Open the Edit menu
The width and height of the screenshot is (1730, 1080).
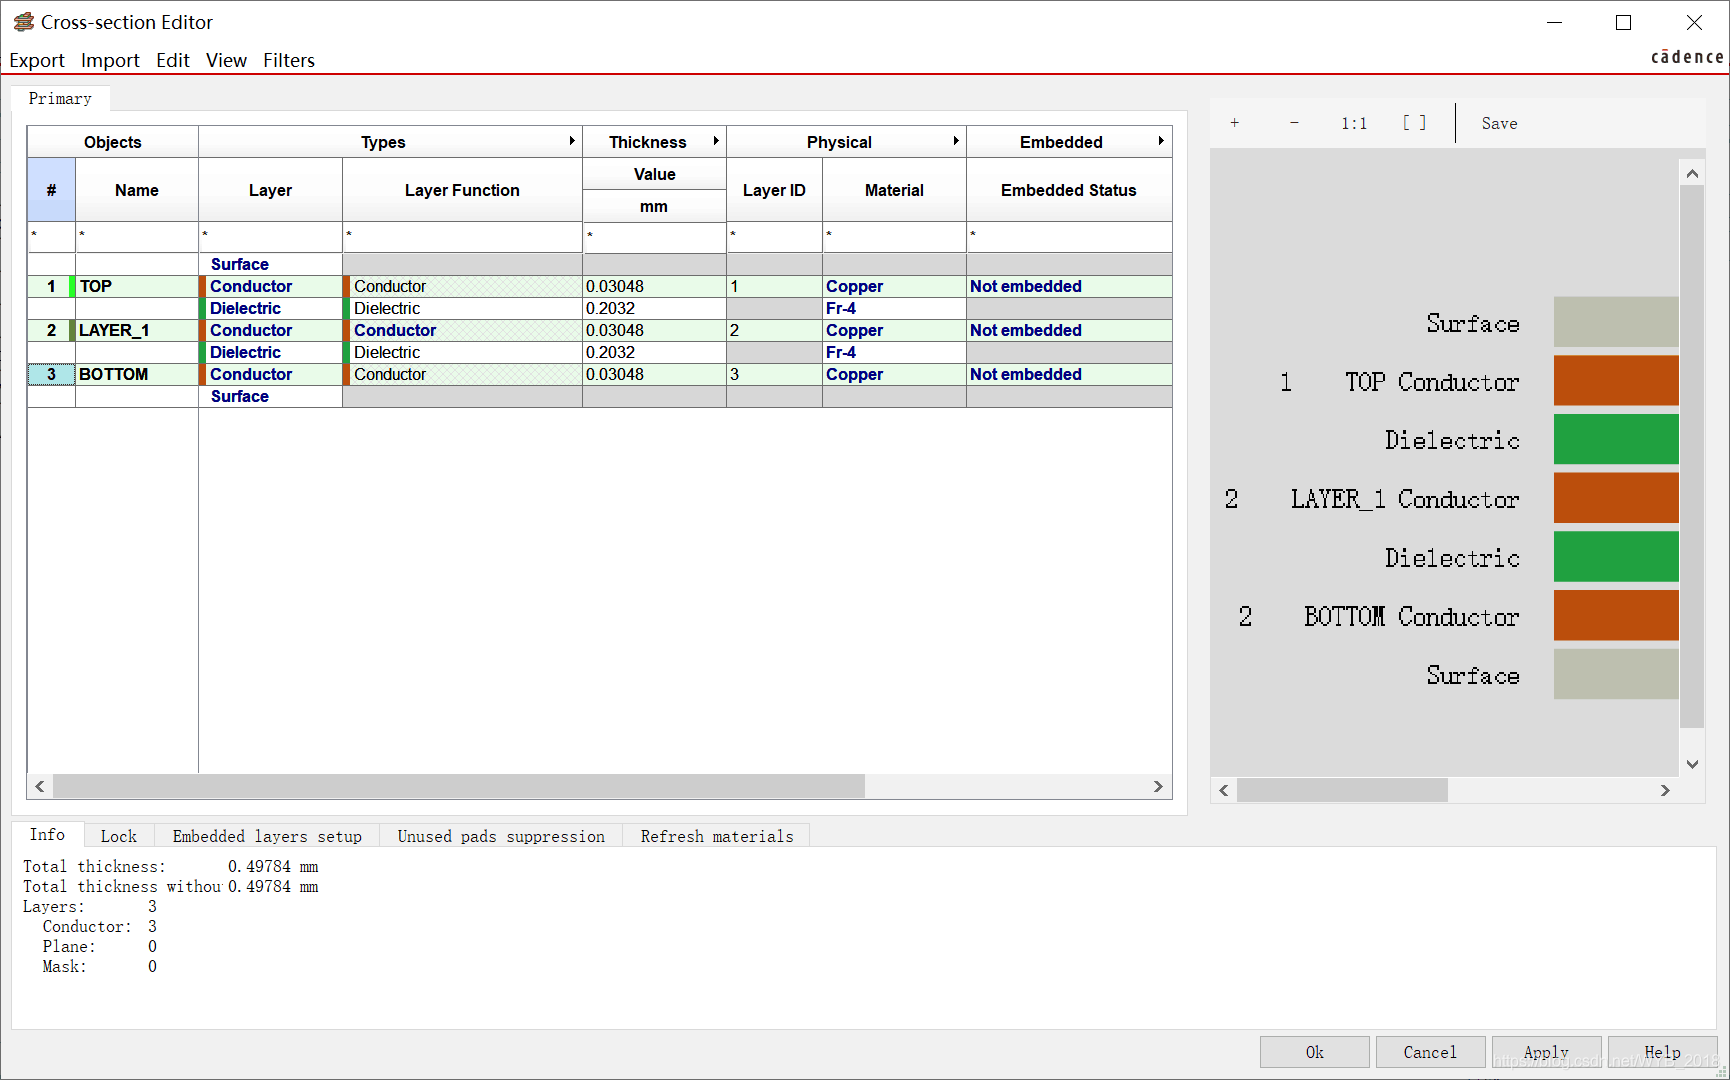[x=173, y=60]
